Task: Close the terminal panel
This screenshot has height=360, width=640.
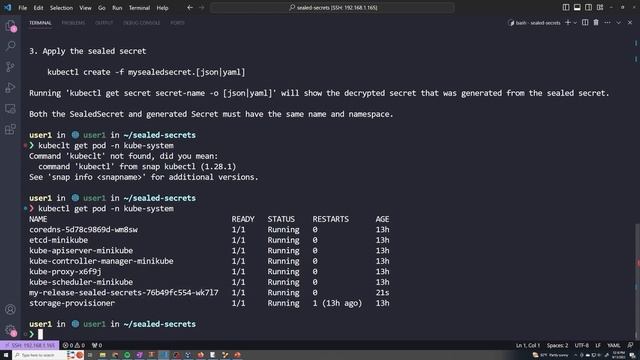Action: coord(630,22)
